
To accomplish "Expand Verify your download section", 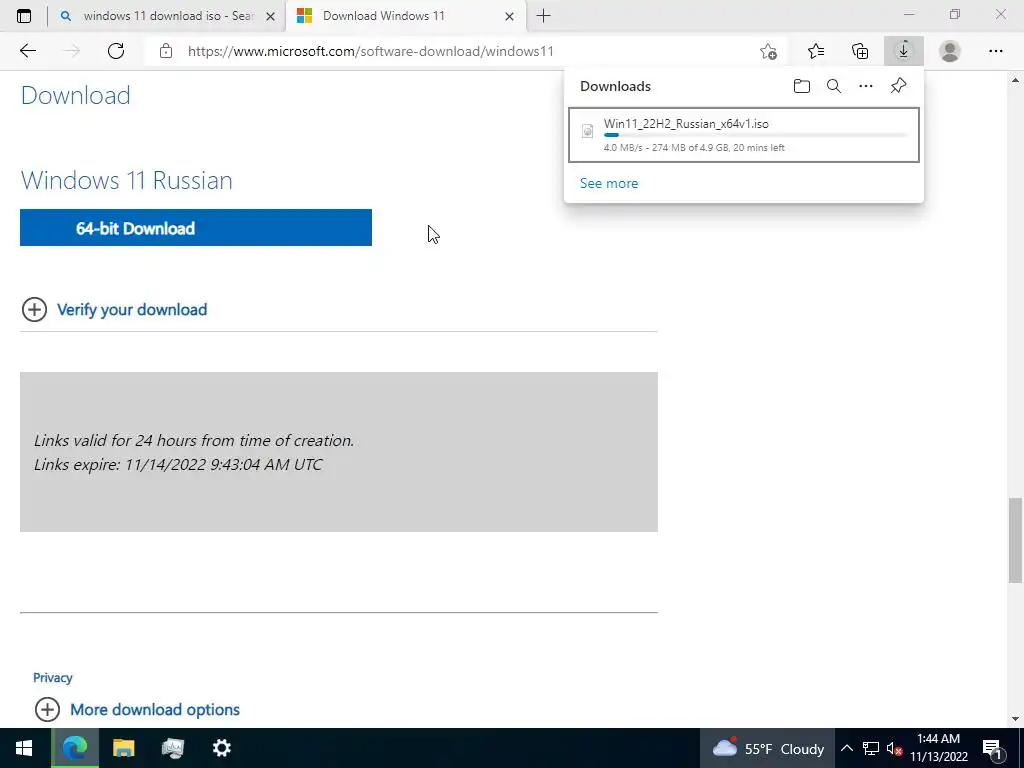I will pos(114,310).
